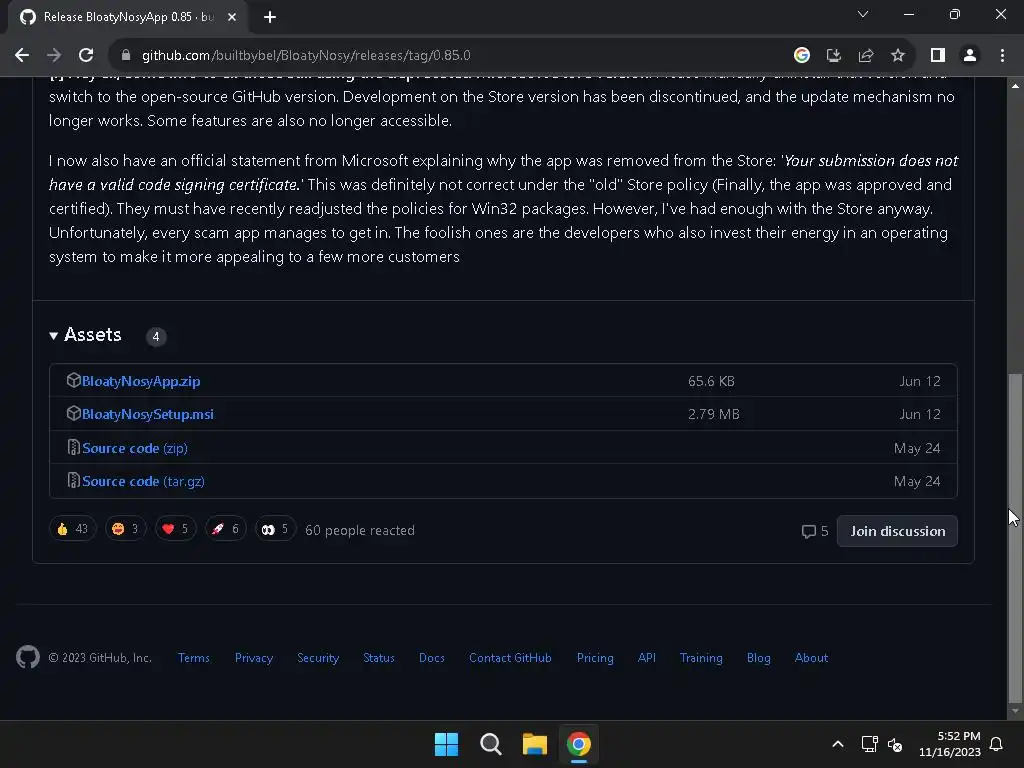Click 60 people reacted text
The width and height of the screenshot is (1024, 768).
pos(360,530)
